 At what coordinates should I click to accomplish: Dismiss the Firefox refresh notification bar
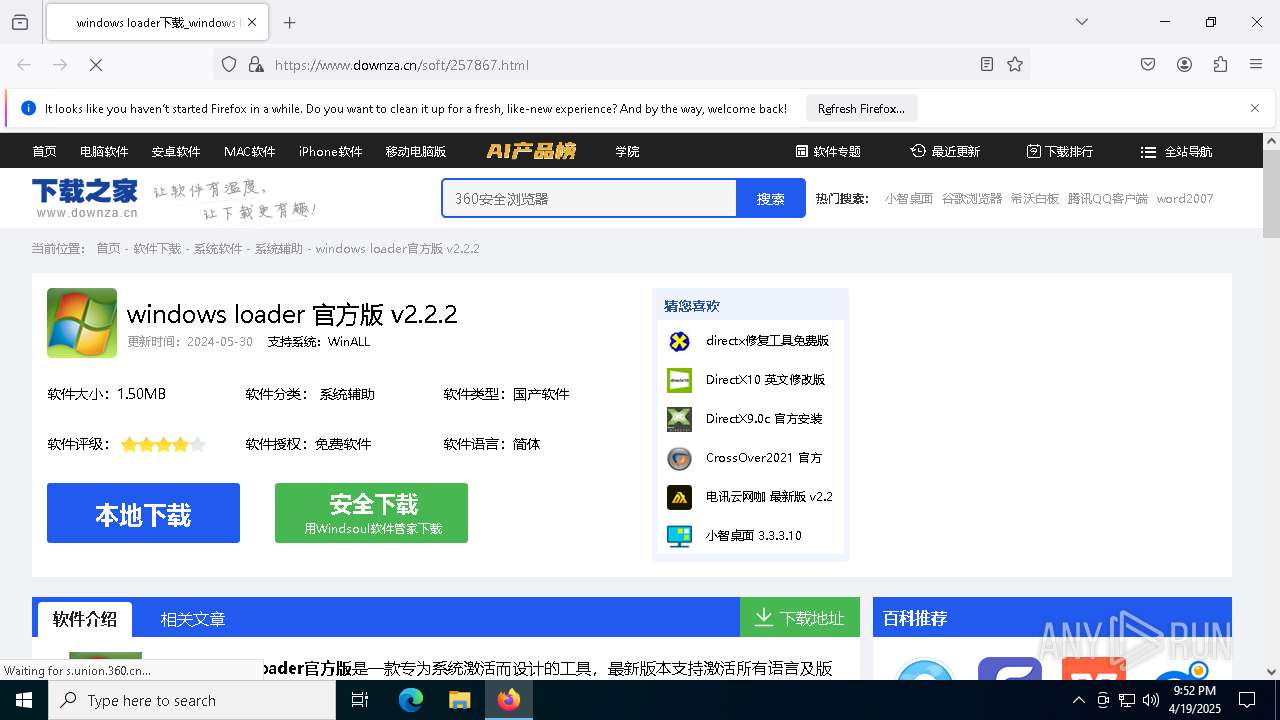[1255, 108]
